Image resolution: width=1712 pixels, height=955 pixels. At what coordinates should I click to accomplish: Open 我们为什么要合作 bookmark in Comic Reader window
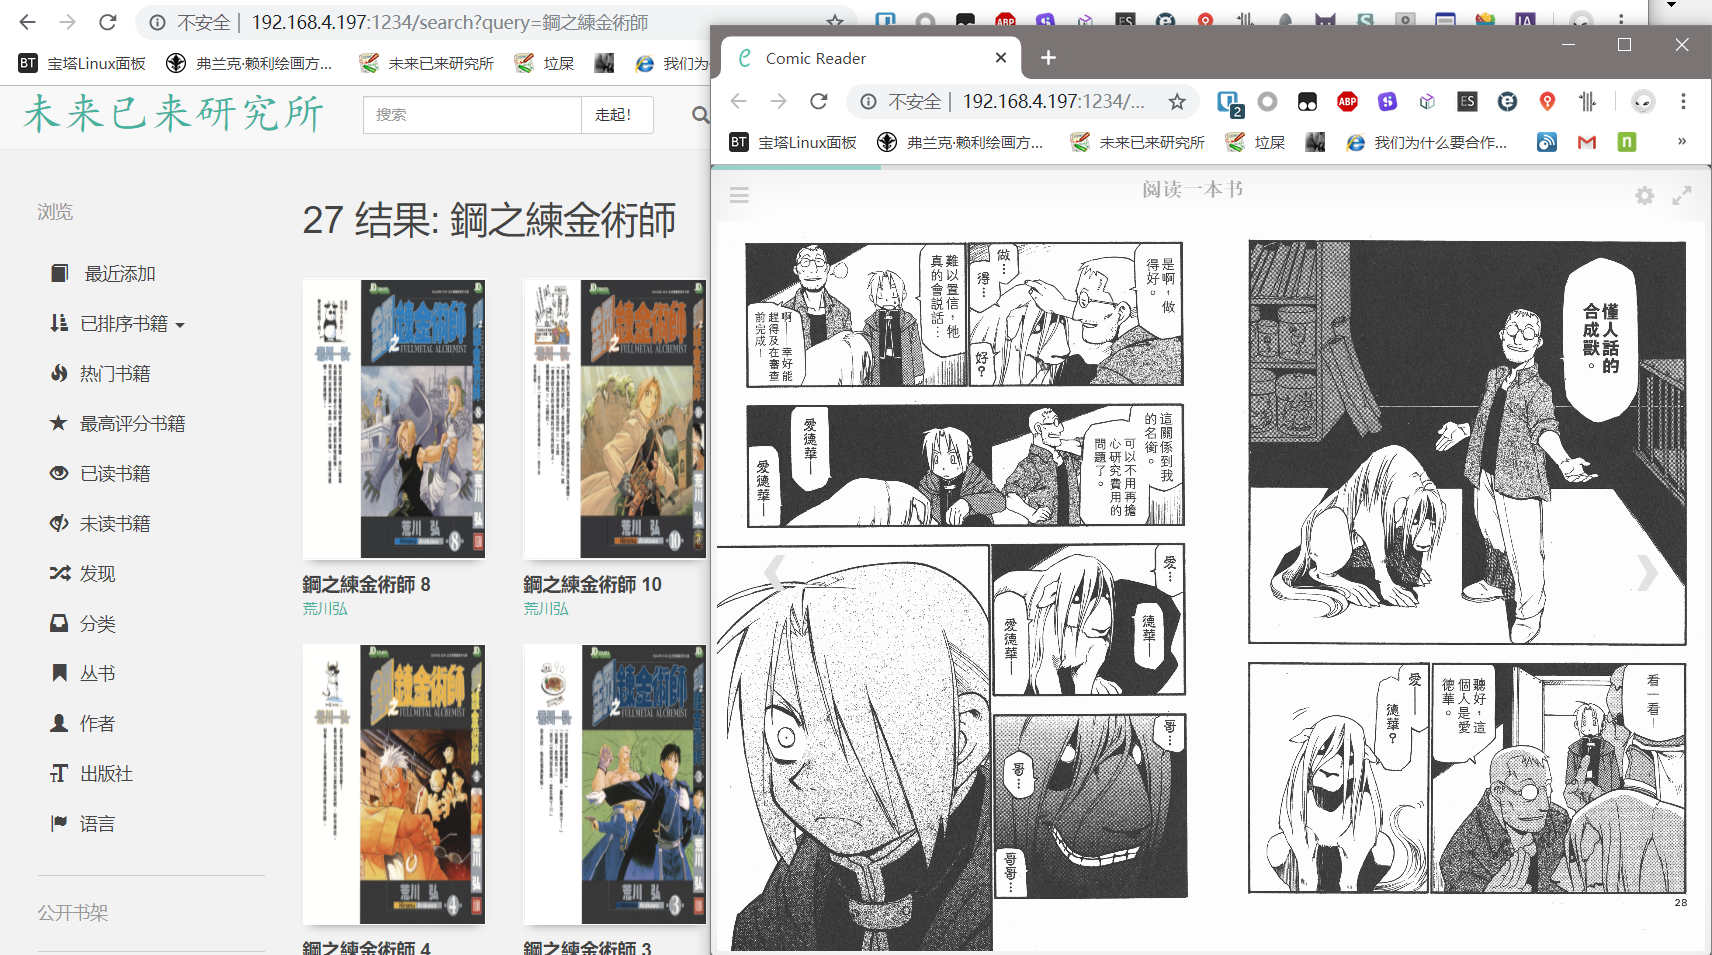1427,142
